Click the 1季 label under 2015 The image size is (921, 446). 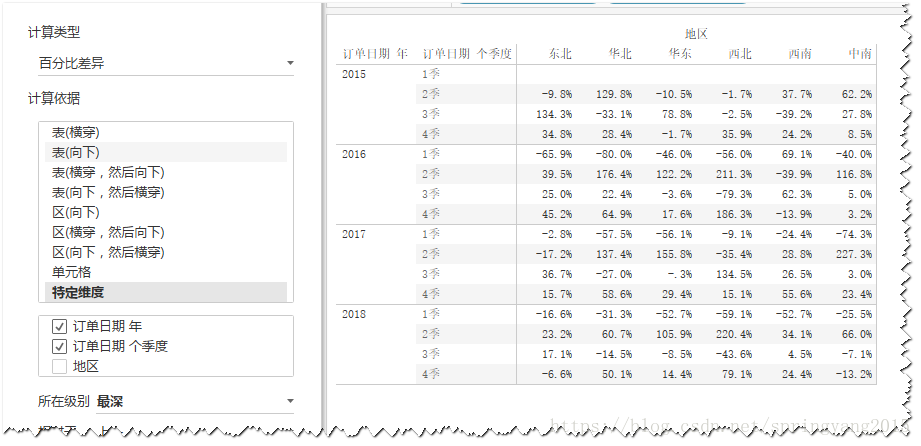[x=431, y=74]
